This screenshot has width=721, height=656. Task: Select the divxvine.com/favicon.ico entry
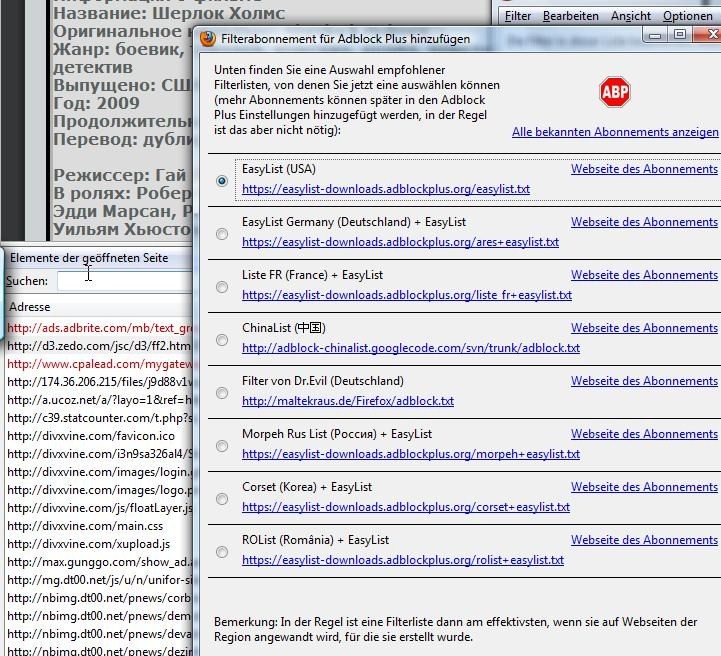(x=99, y=436)
